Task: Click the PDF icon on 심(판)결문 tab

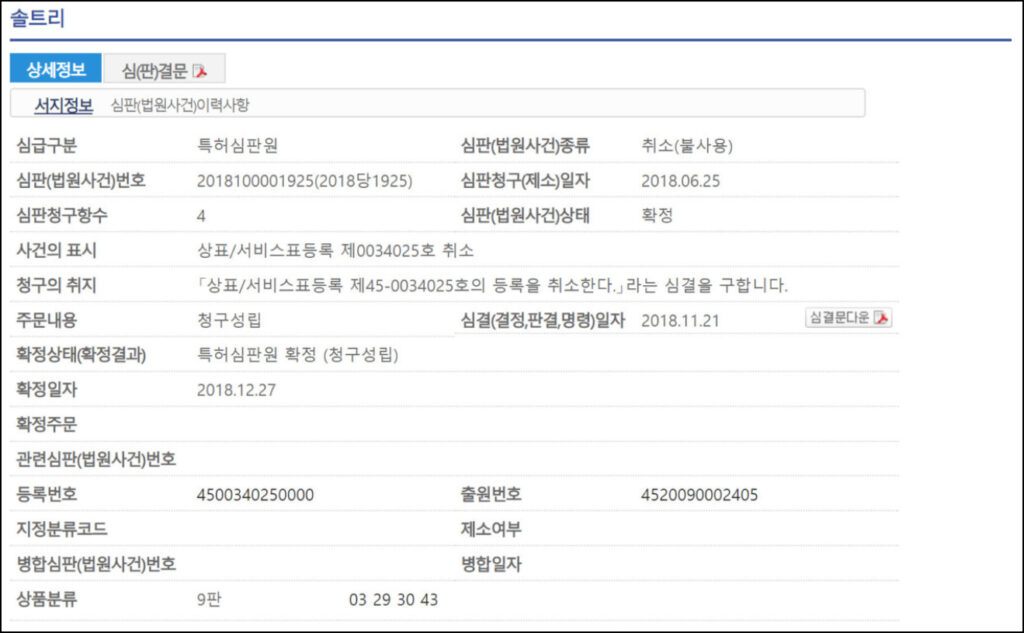Action: [200, 70]
